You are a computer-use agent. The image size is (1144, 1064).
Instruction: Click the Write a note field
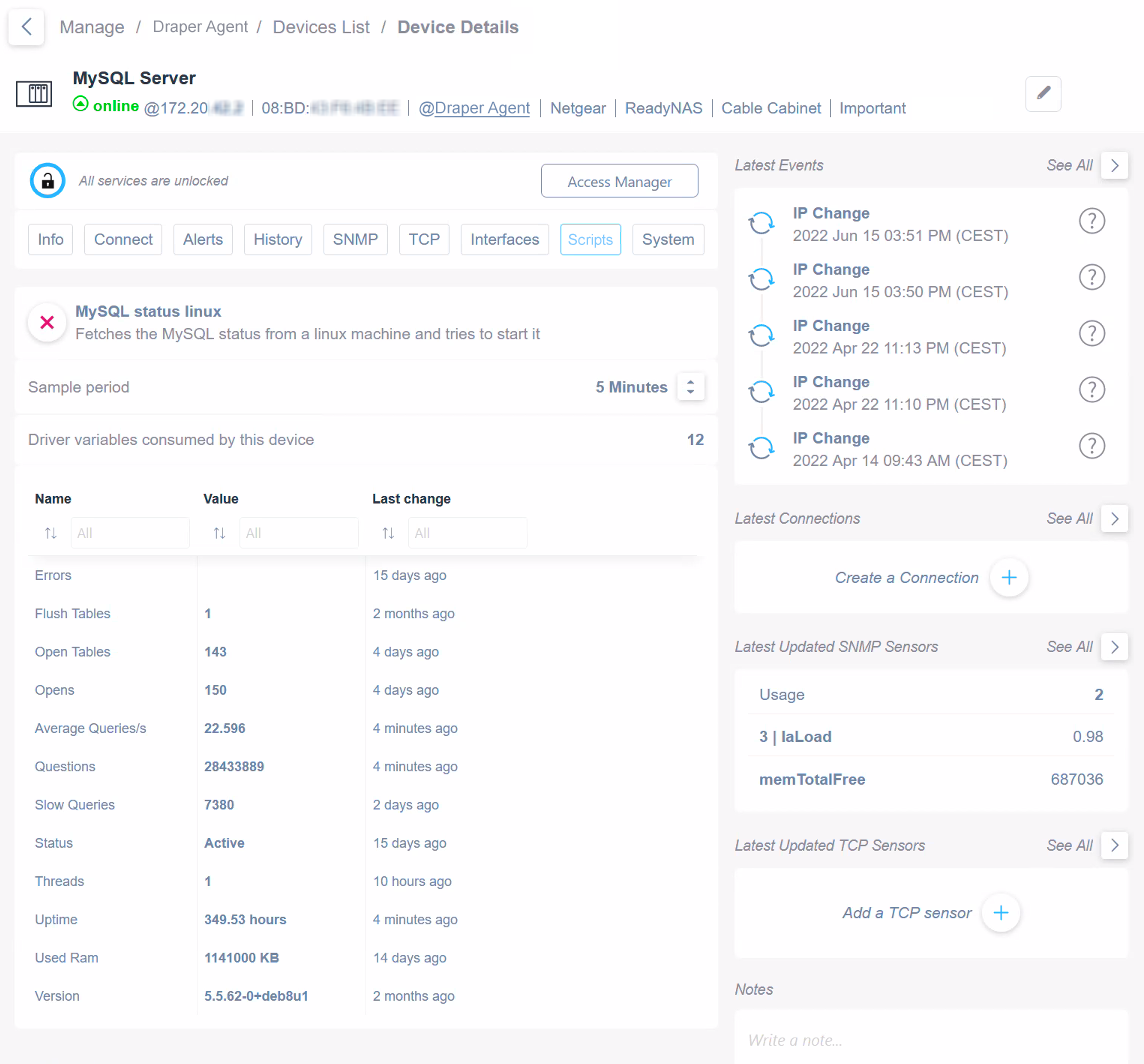click(931, 1040)
